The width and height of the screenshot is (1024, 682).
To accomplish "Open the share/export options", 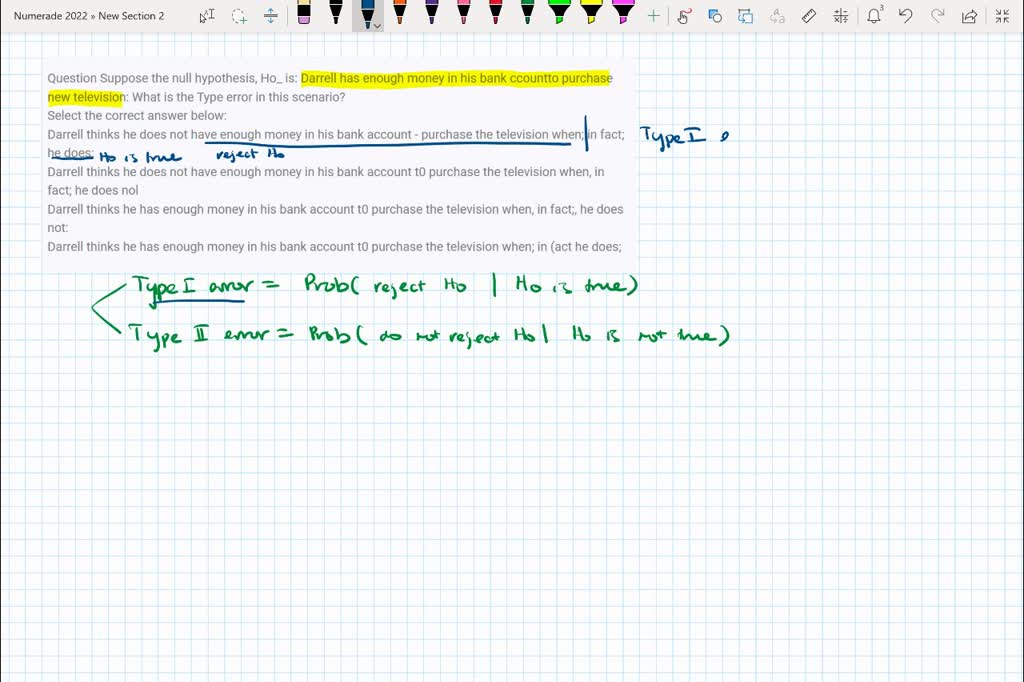I will [x=969, y=15].
